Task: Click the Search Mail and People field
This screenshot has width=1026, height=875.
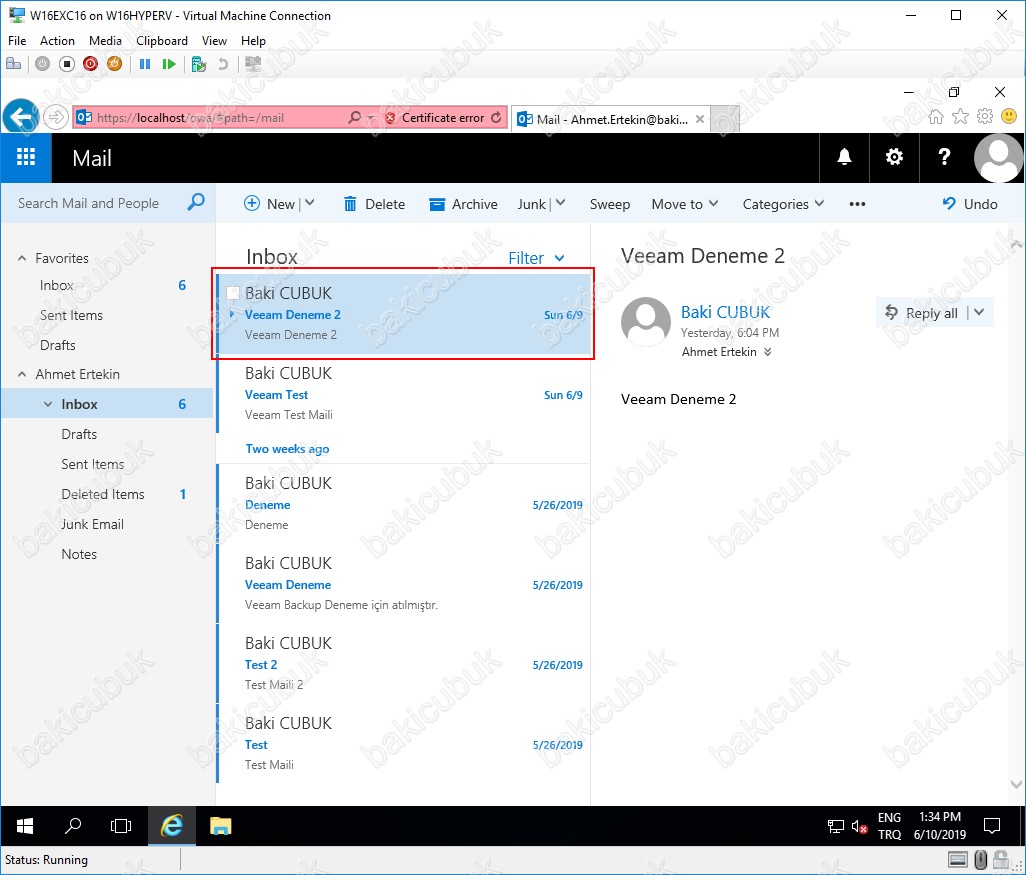Action: coord(95,203)
